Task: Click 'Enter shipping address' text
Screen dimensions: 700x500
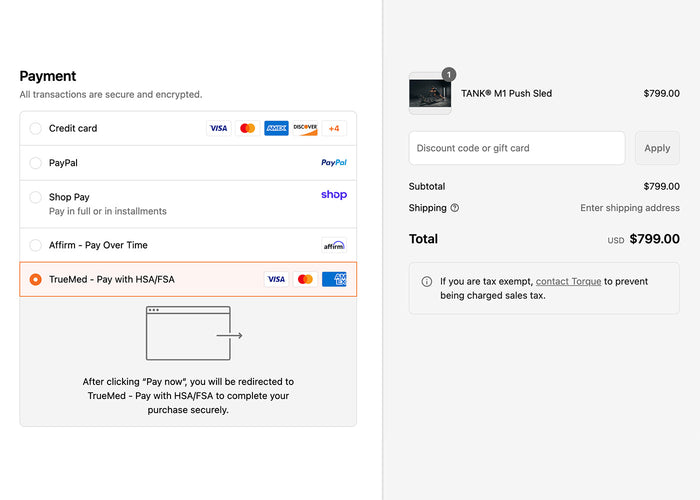Action: [630, 208]
